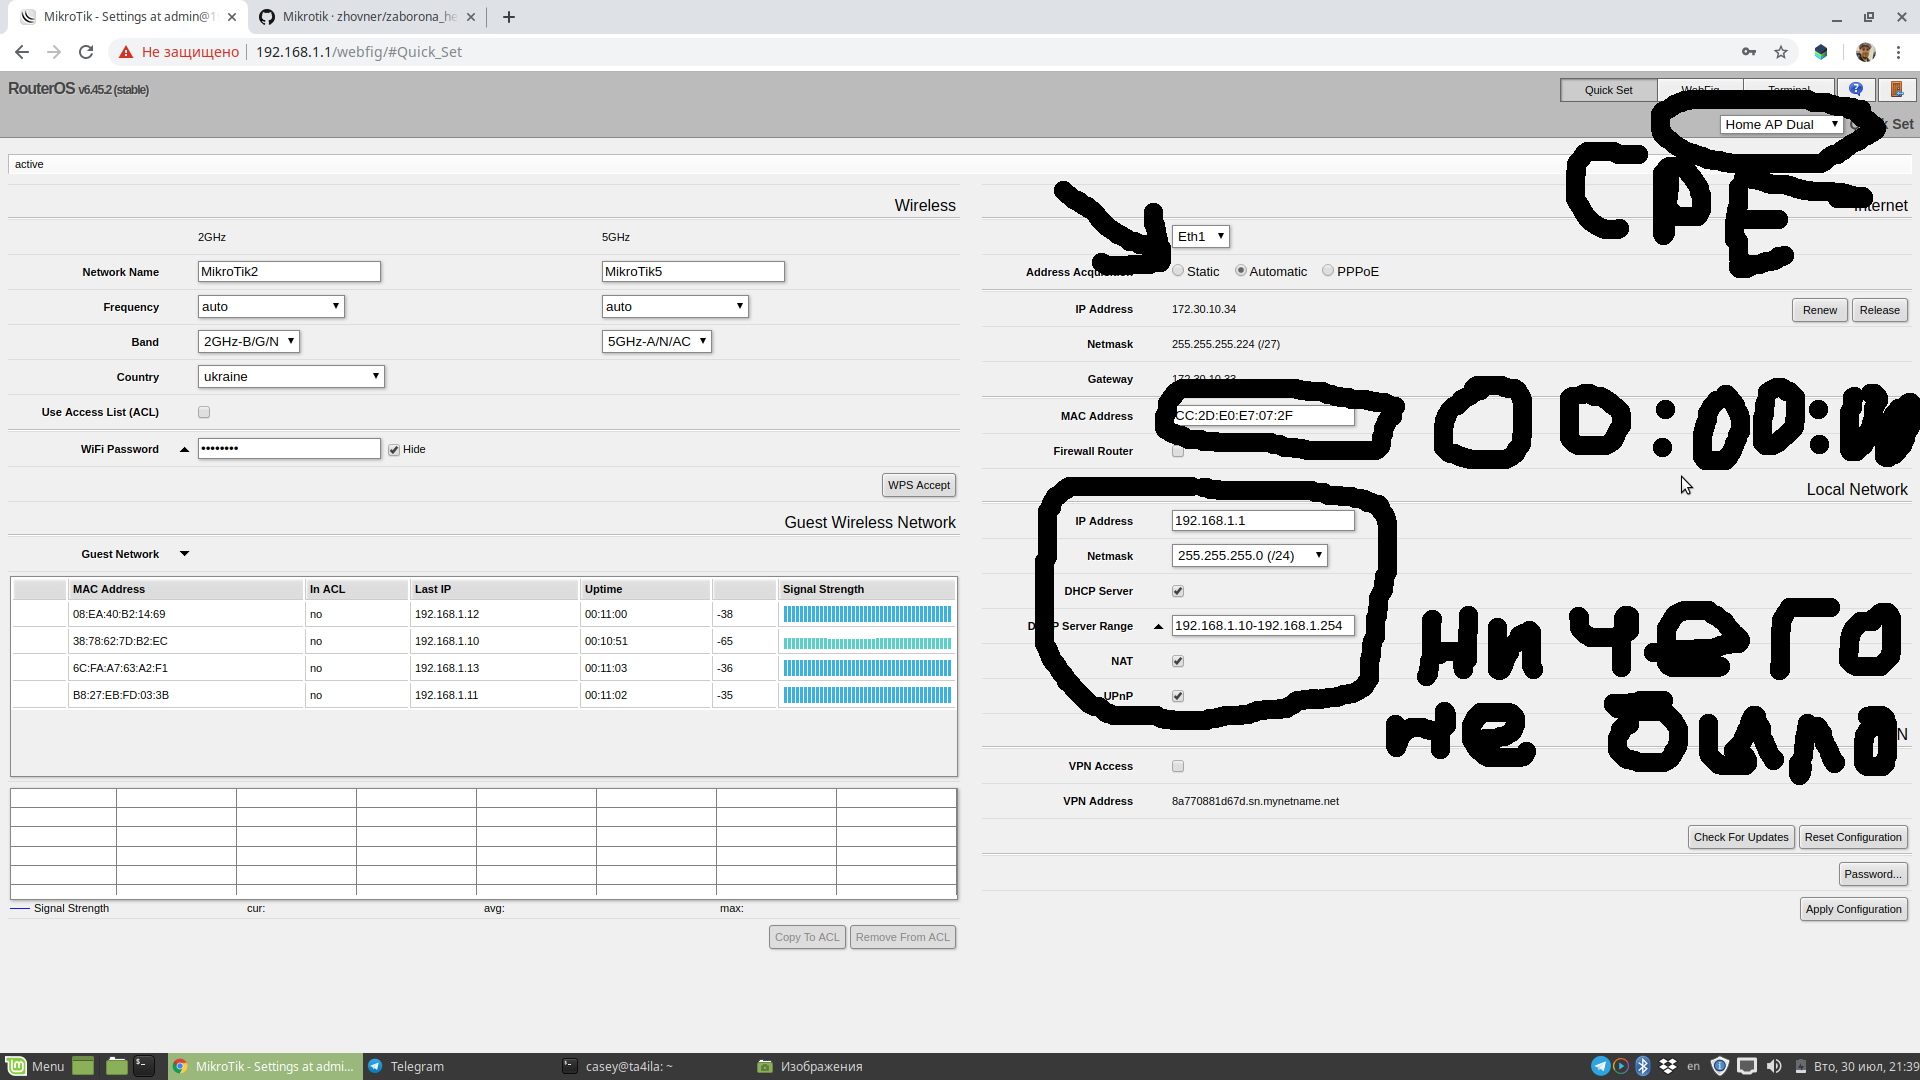Screen dimensions: 1920x1080
Task: Switch to the MikroTik Settings browser tab
Action: pyautogui.click(x=128, y=17)
